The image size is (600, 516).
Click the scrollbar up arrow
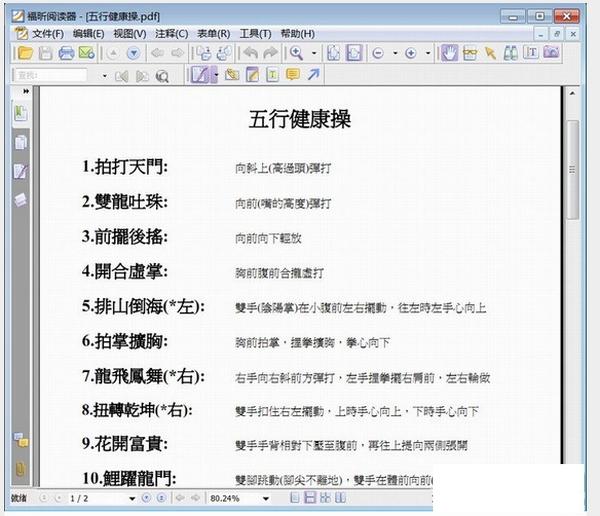[x=572, y=93]
